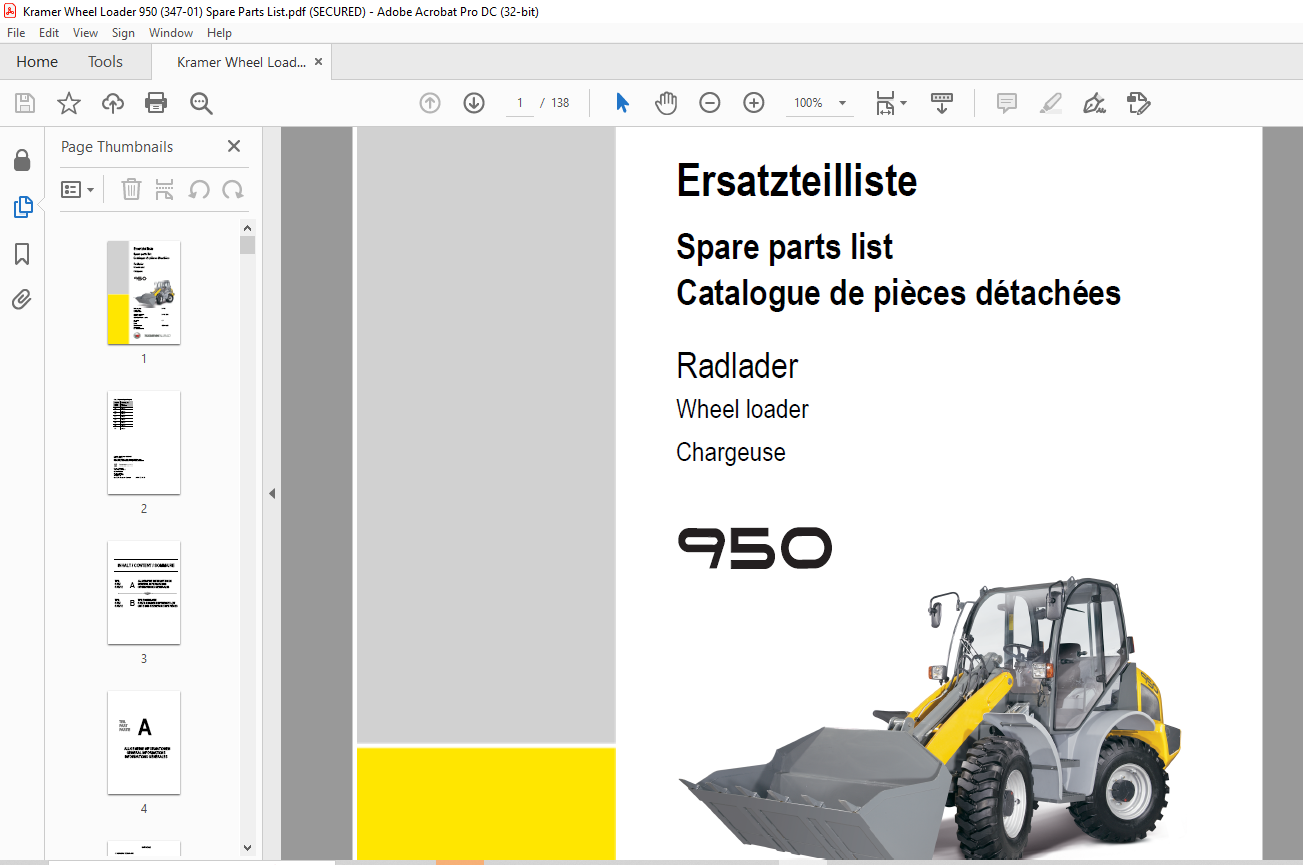This screenshot has height=865, width=1303.
Task: Open the stamp tool icon
Action: pyautogui.click(x=1138, y=103)
